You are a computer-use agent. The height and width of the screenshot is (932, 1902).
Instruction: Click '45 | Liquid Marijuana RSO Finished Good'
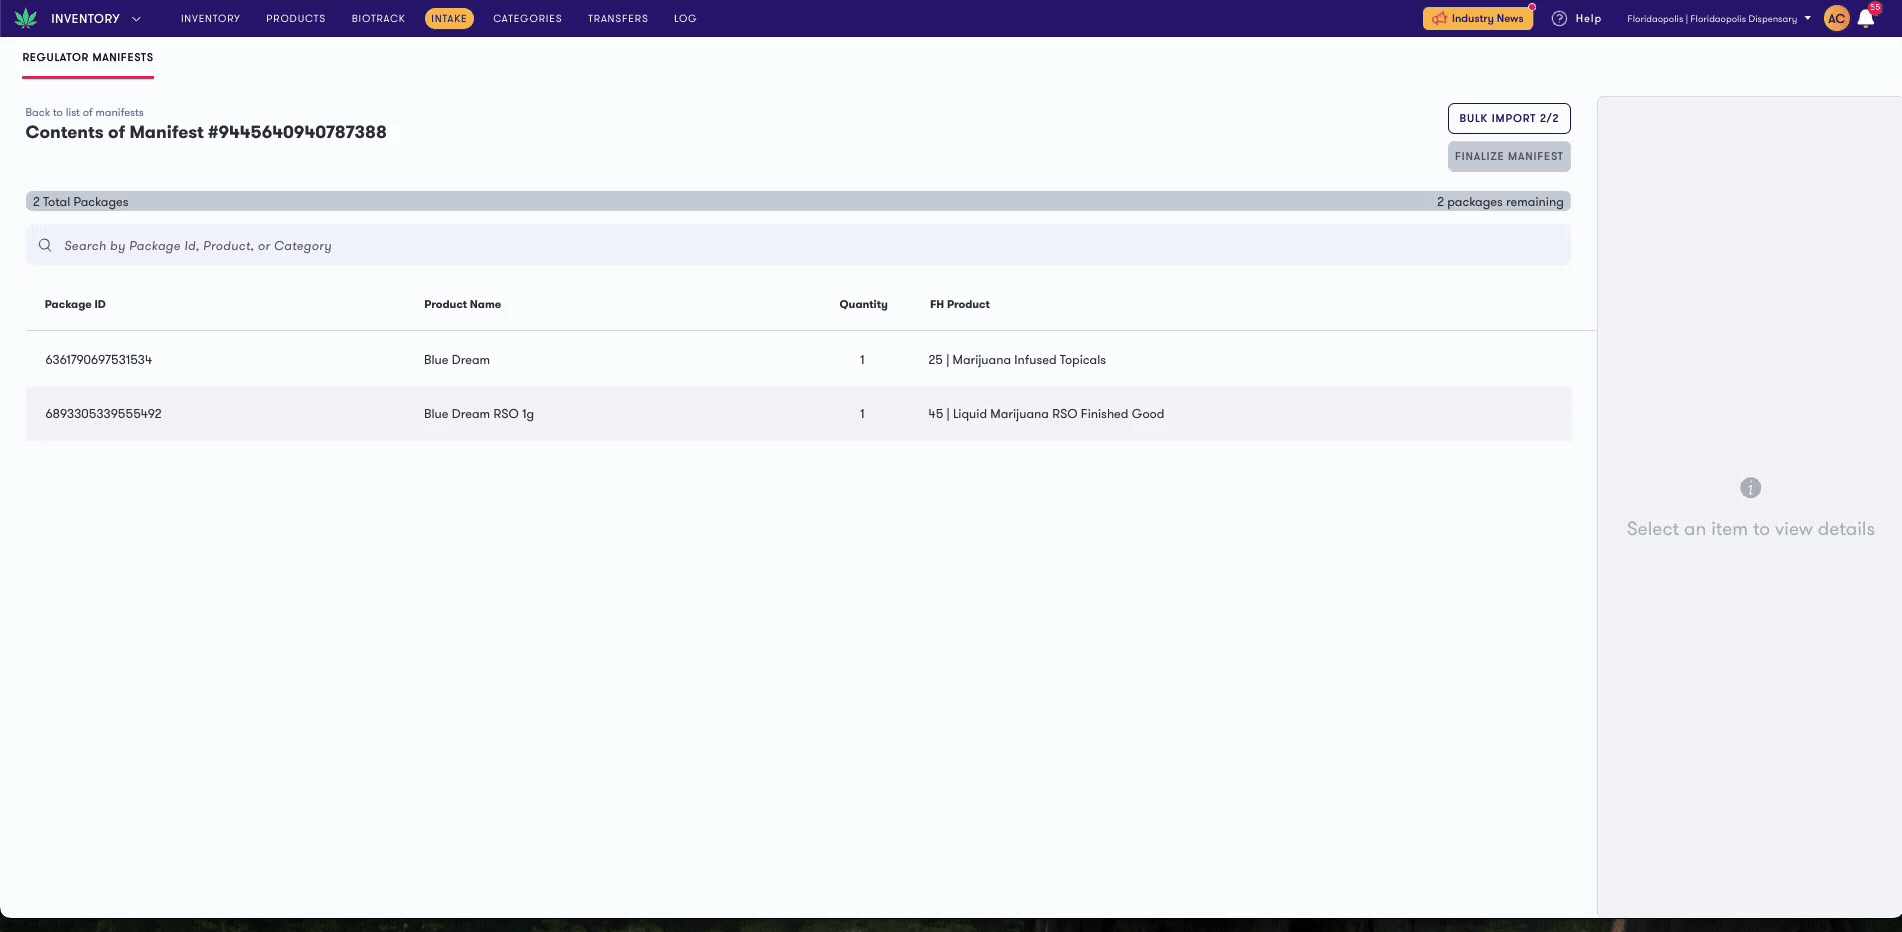click(1046, 414)
